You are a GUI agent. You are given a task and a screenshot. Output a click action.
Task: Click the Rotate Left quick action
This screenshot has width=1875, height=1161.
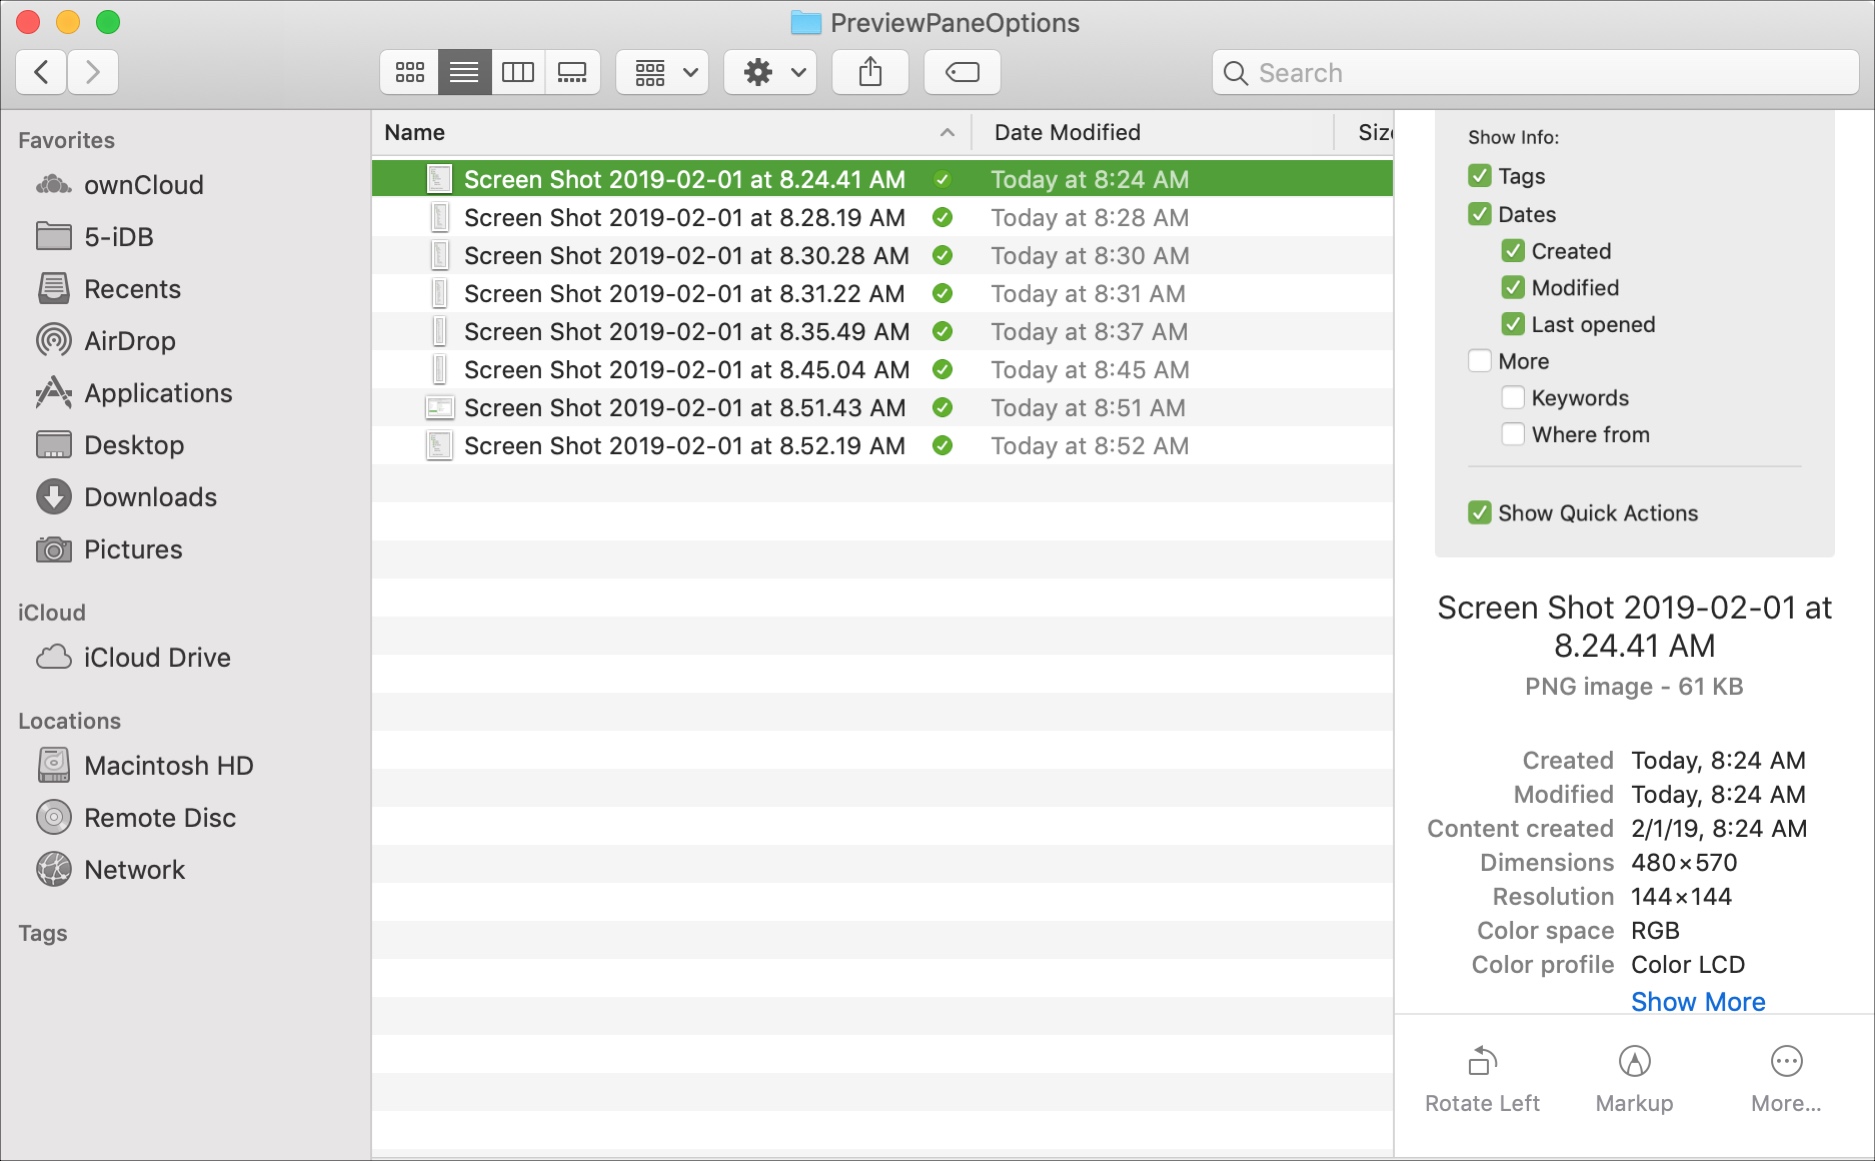1482,1077
